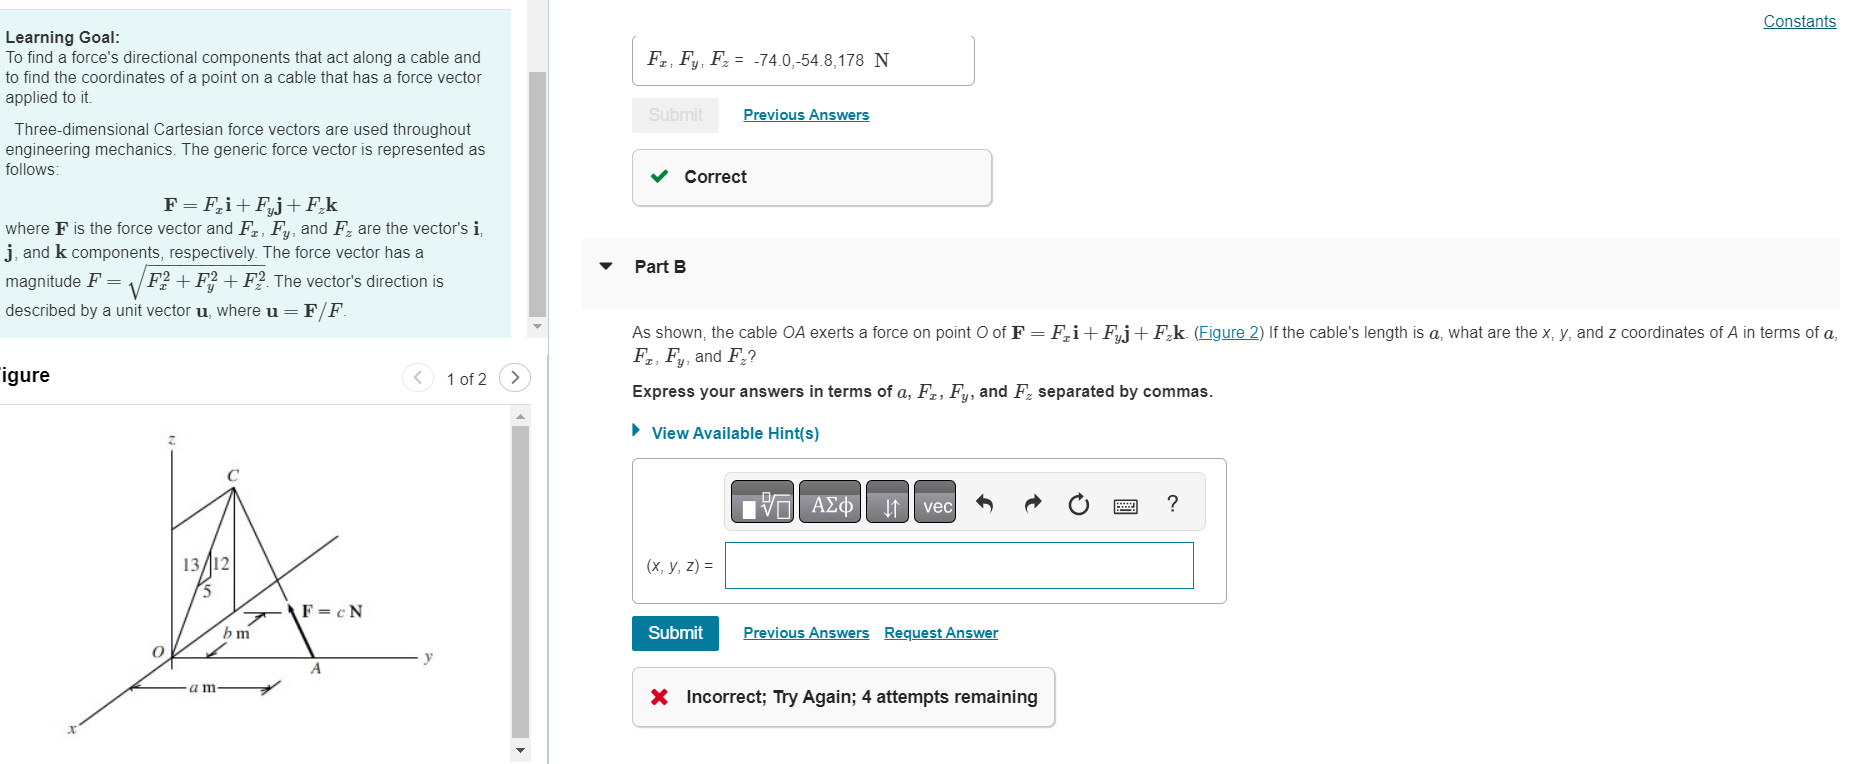Open the keyboard shortcuts icon
1860x764 pixels.
coord(1124,505)
